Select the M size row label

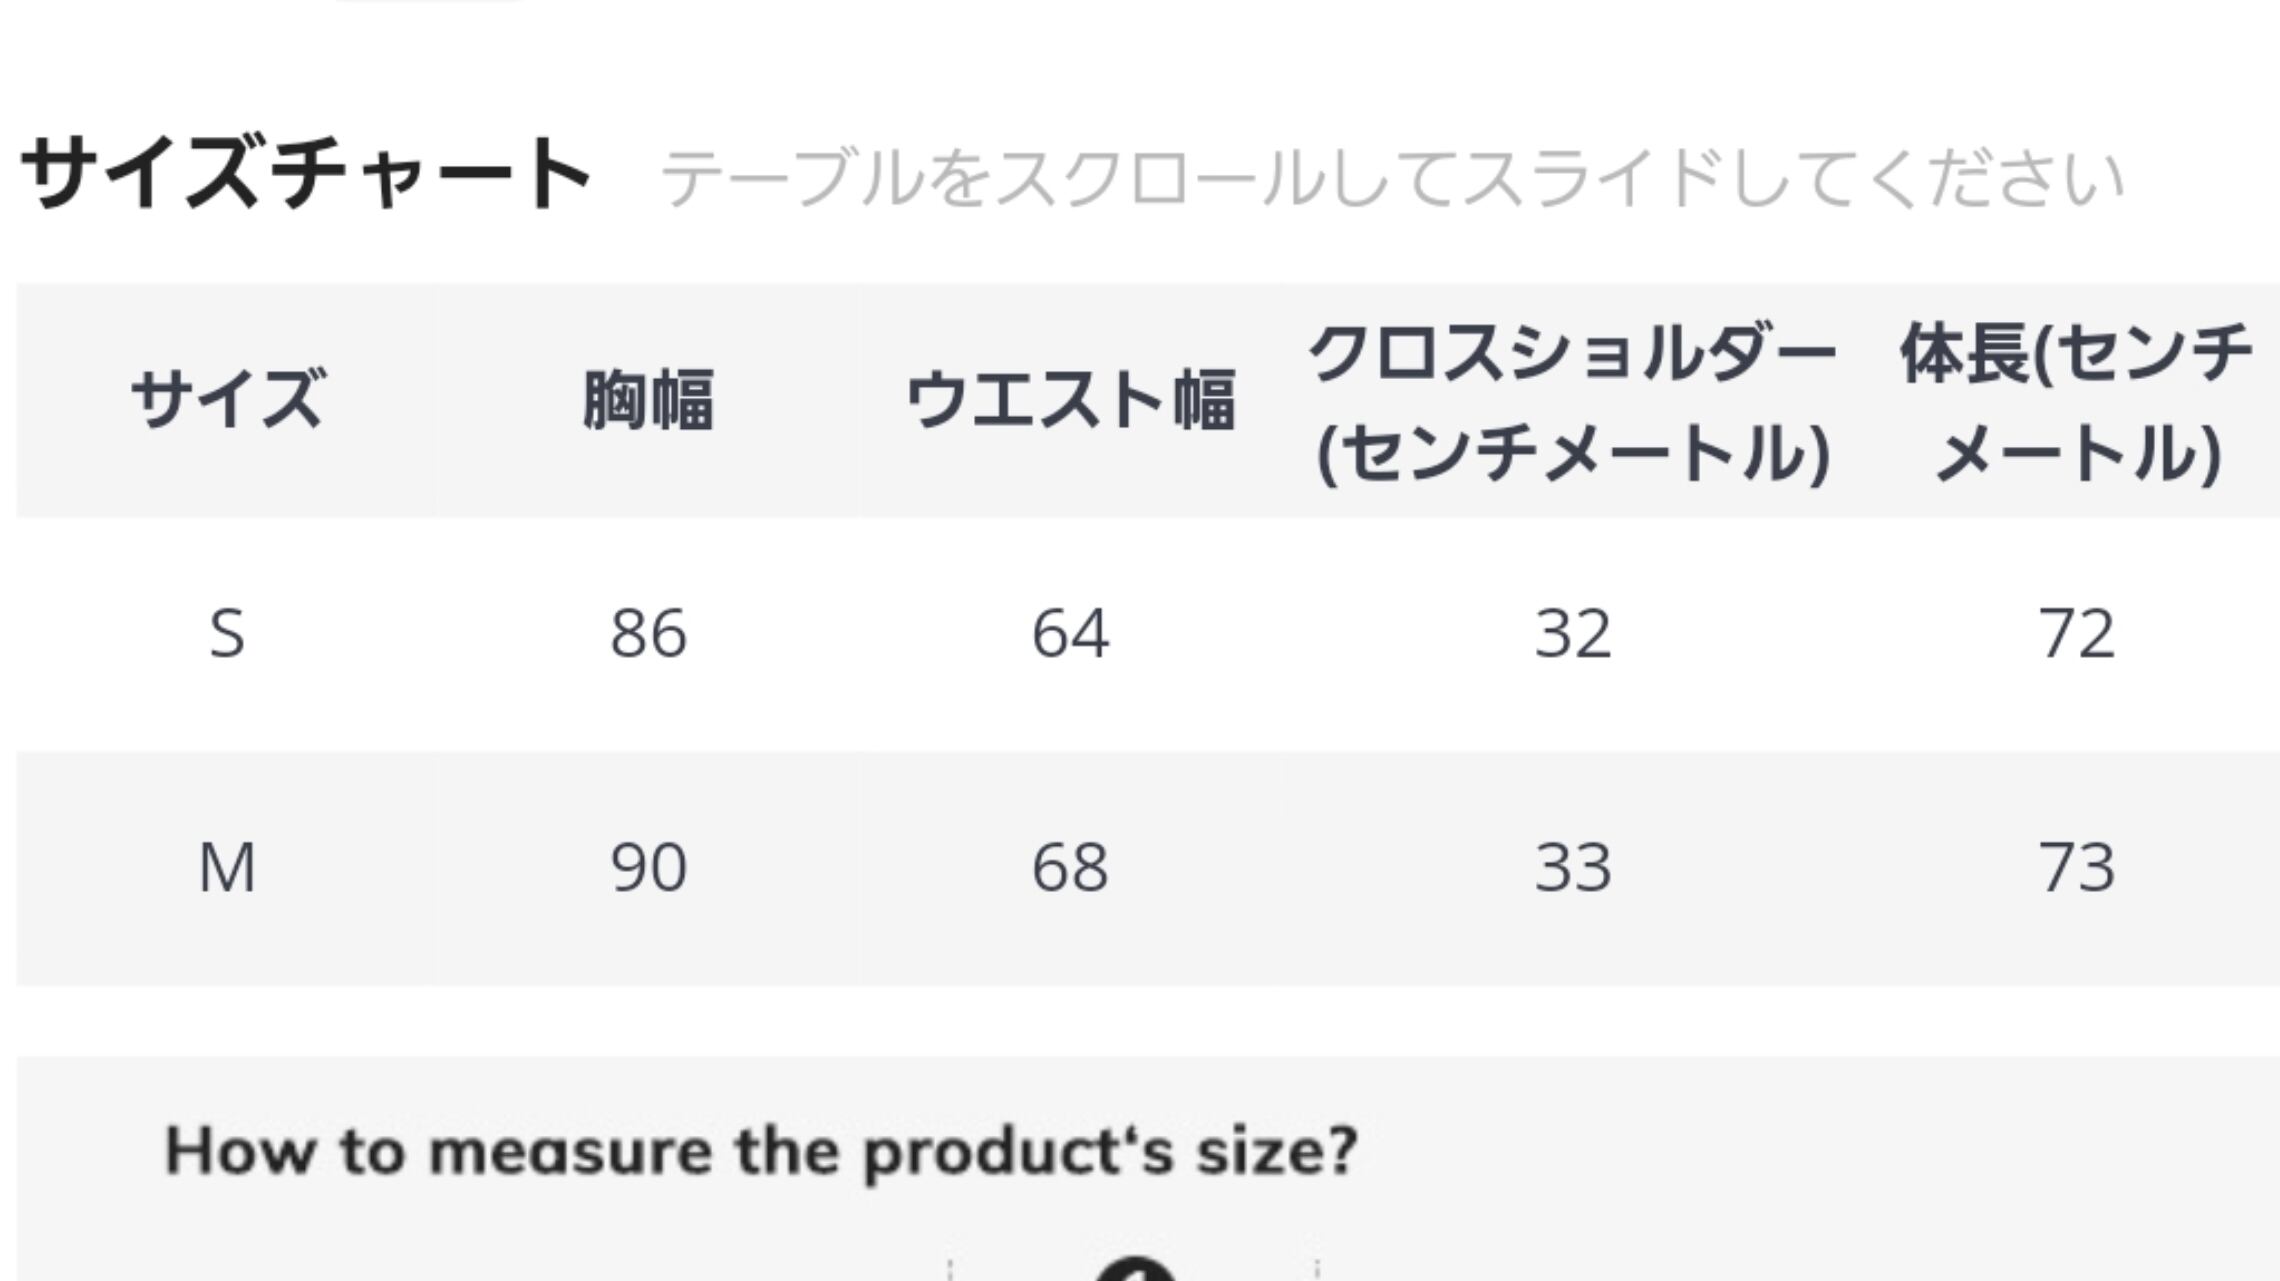click(x=227, y=868)
